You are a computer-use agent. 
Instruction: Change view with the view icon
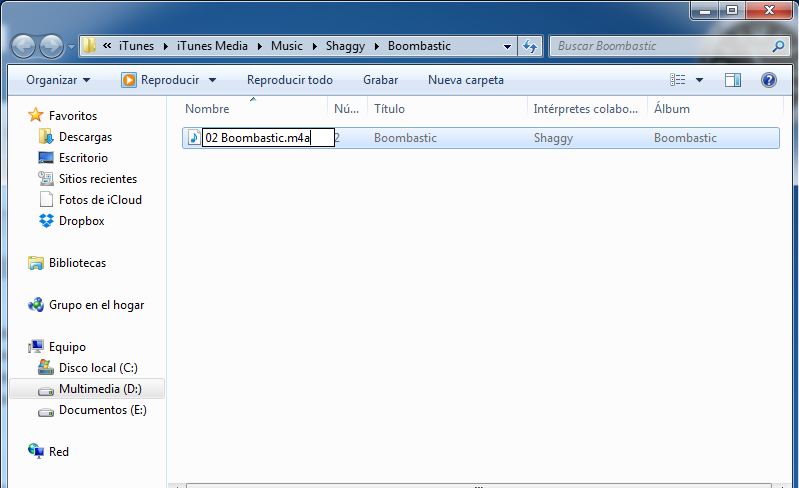pyautogui.click(x=678, y=80)
